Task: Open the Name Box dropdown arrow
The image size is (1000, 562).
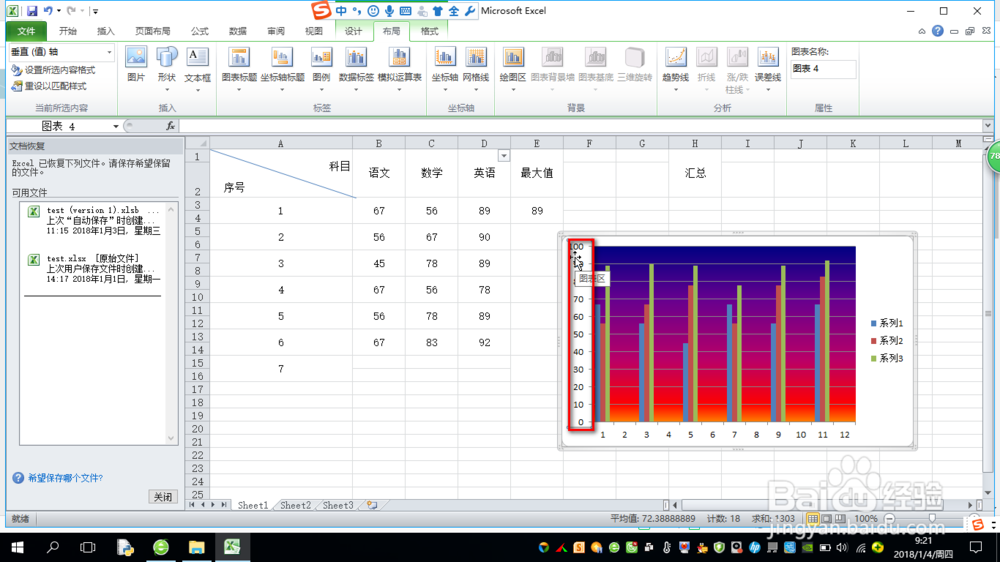Action: [x=115, y=126]
